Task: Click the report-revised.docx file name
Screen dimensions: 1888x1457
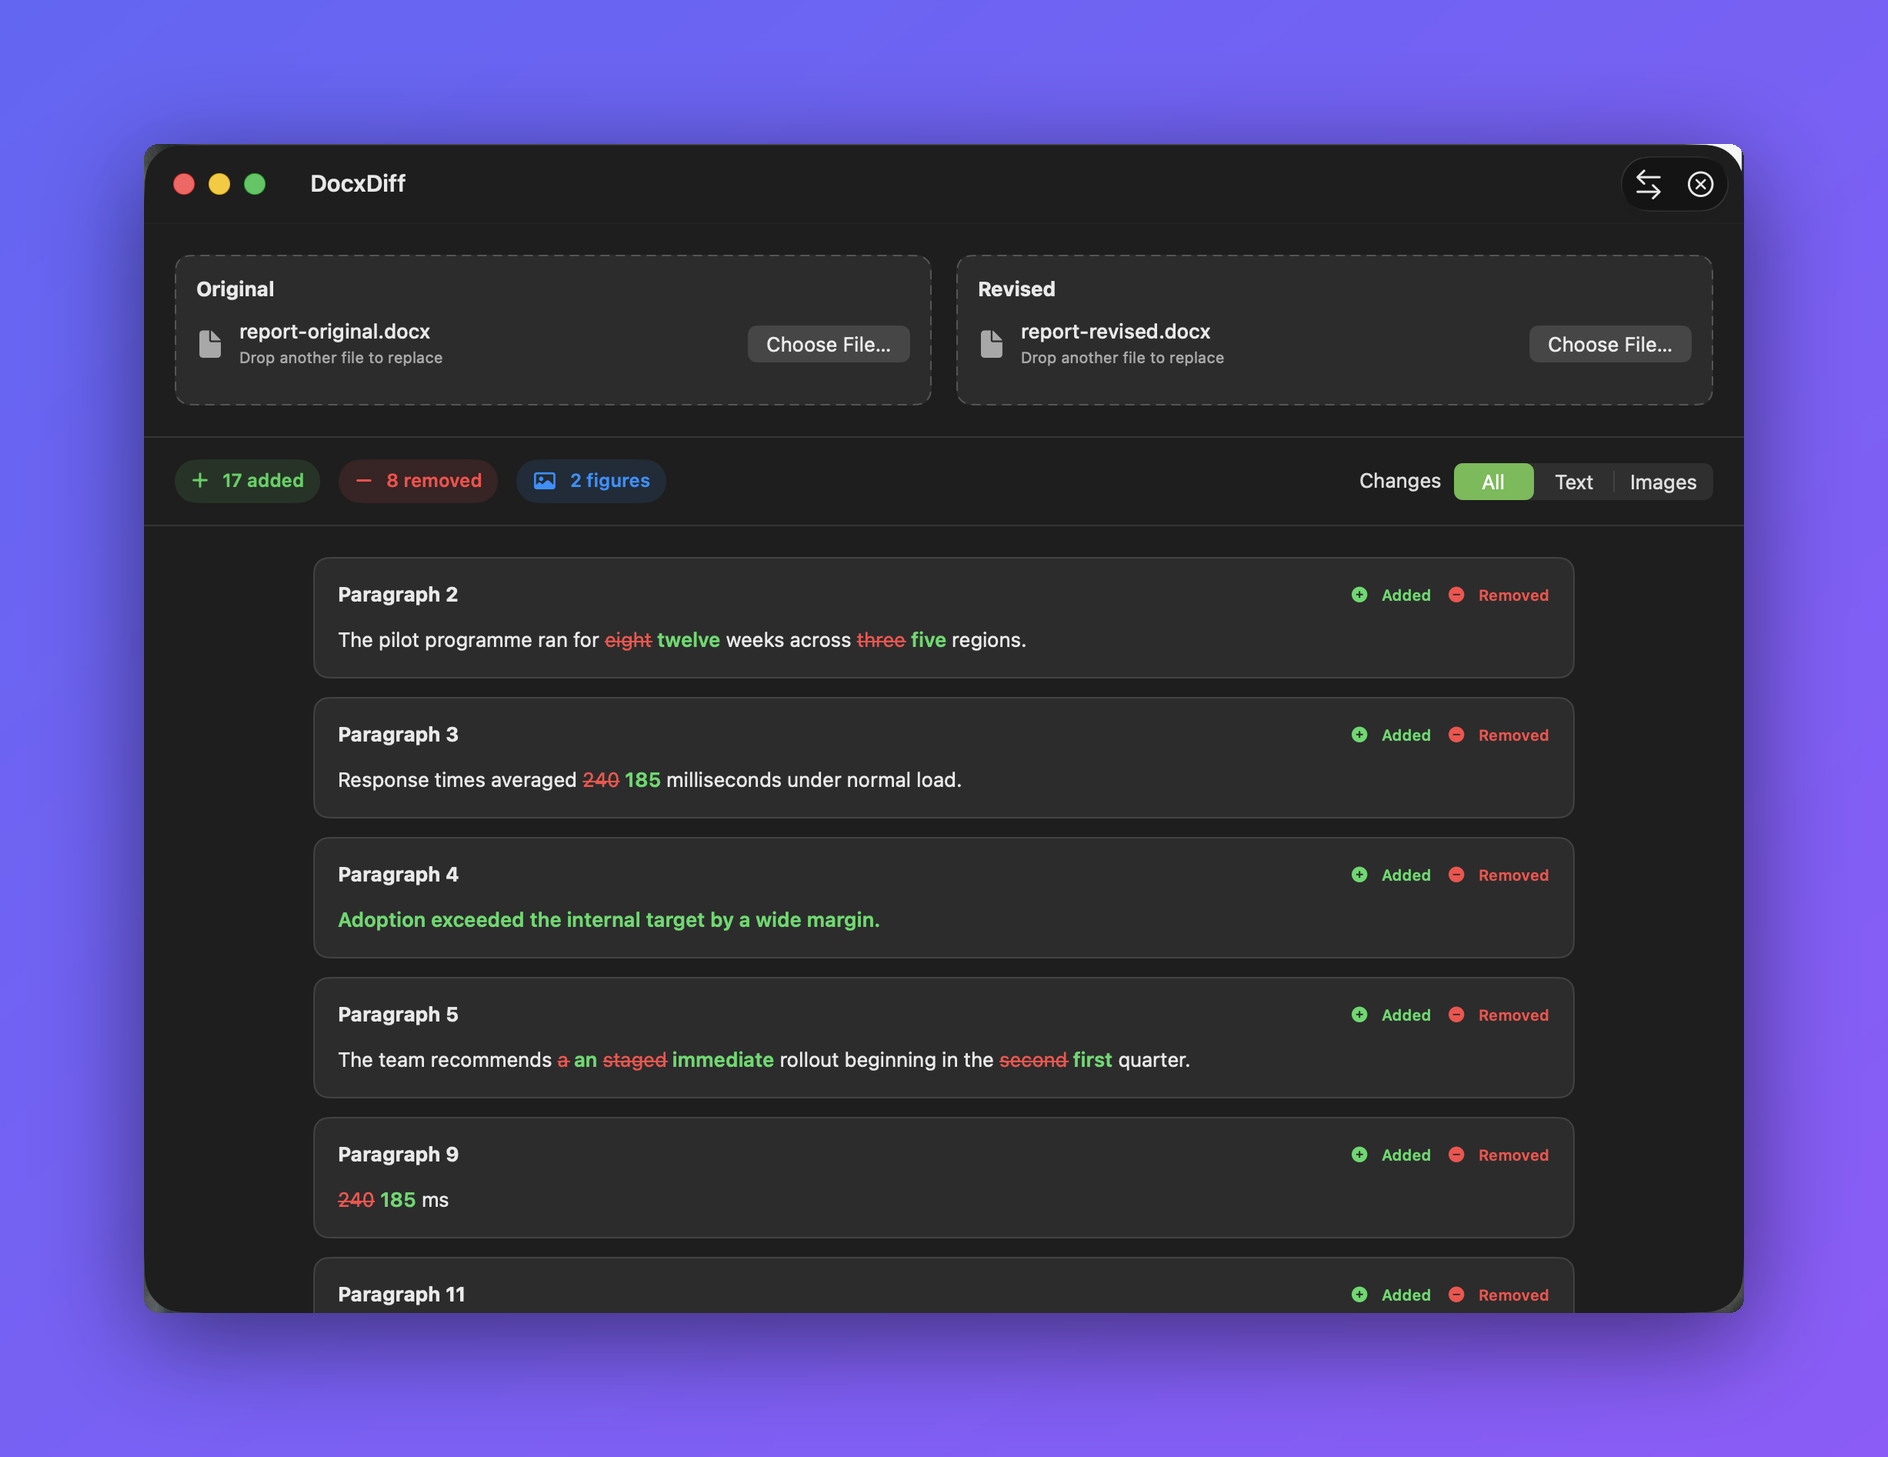Action: click(x=1115, y=332)
